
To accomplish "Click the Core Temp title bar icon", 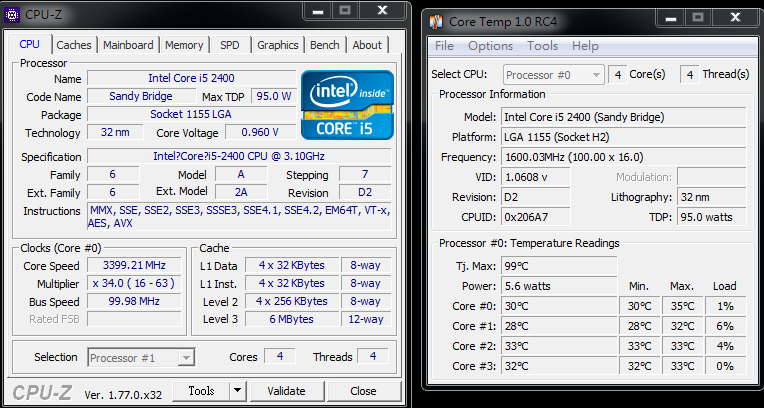I will click(x=436, y=21).
